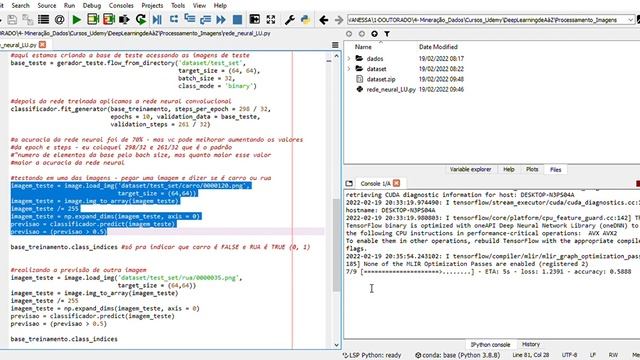The image size is (640, 360).
Task: Open the file list management icon
Action: (43, 20)
